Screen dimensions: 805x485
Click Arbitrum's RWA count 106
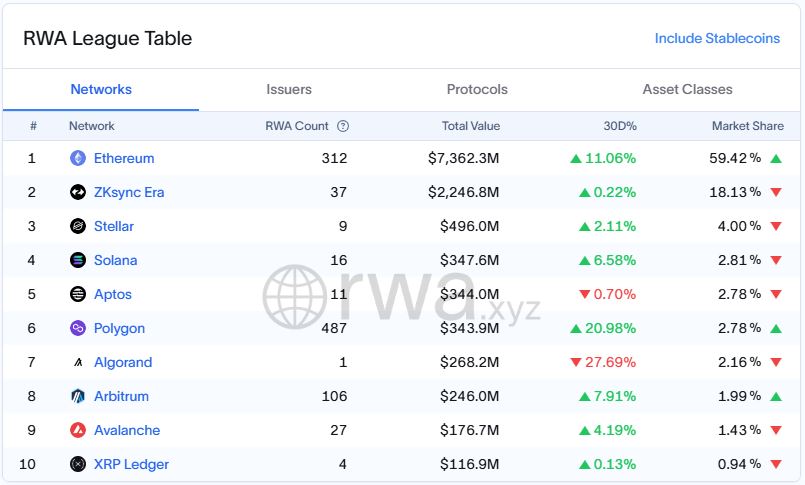coord(334,396)
